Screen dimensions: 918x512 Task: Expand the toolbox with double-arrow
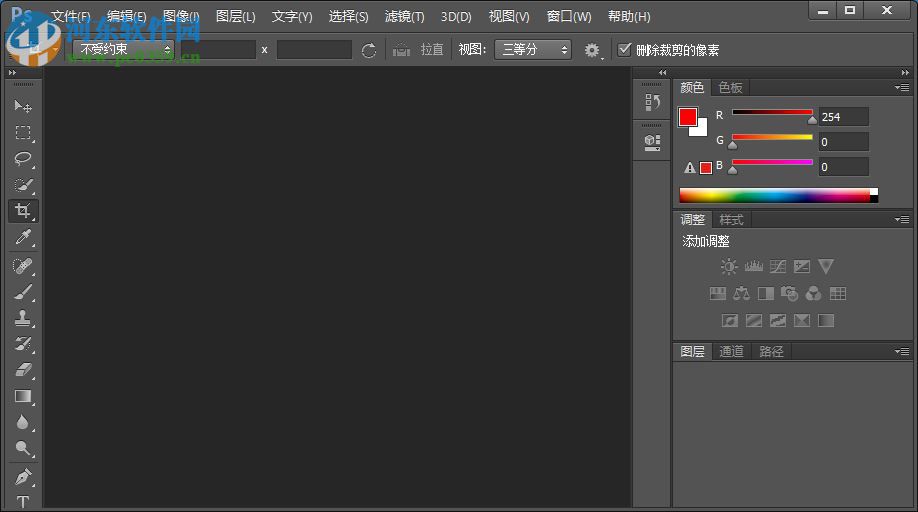pyautogui.click(x=12, y=73)
